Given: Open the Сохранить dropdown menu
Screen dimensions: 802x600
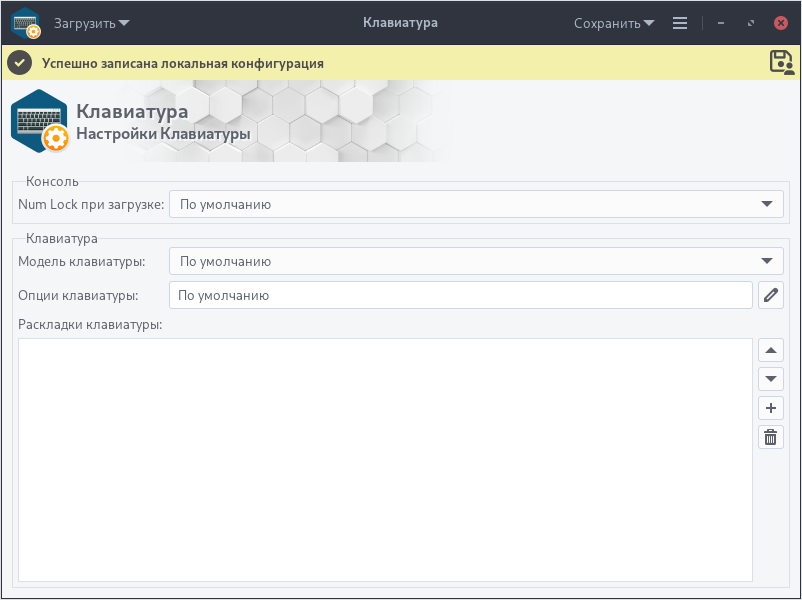Looking at the screenshot, I should pos(614,23).
